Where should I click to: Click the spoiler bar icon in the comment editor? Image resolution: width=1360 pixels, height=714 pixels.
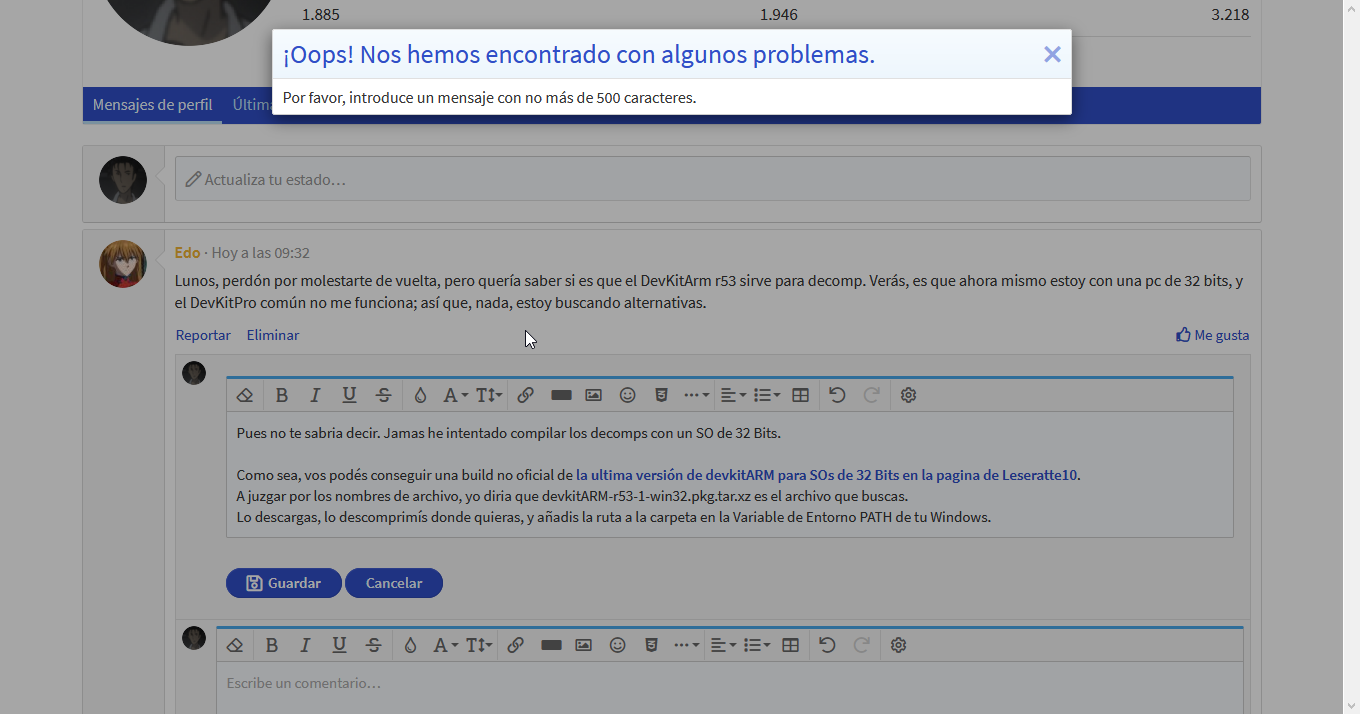550,645
